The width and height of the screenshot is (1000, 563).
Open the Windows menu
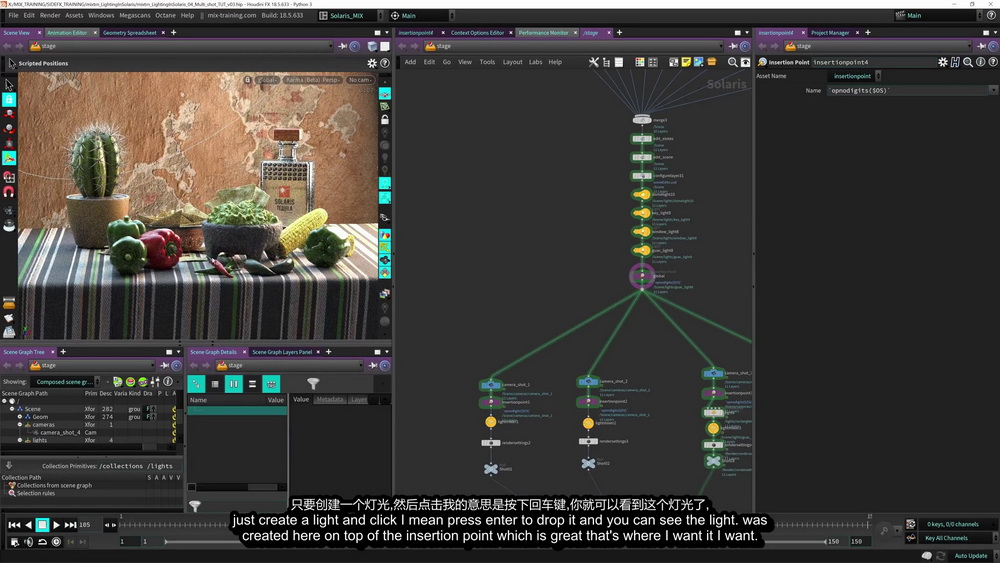pos(101,15)
